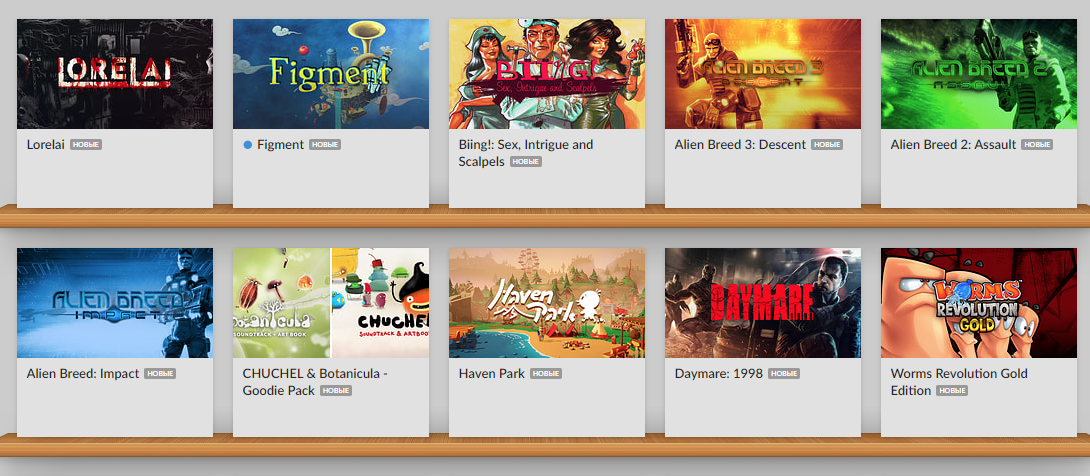Click the Lorelai title text

pyautogui.click(x=46, y=145)
